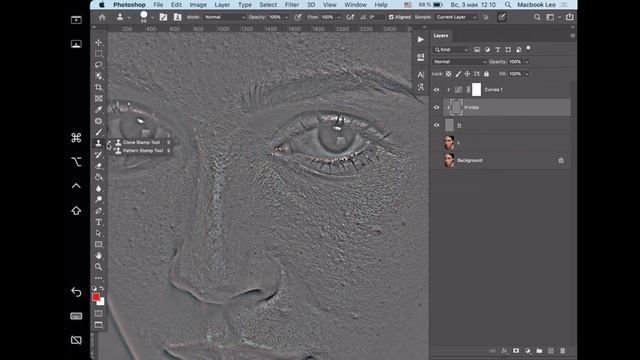Hide the H layer
Image resolution: width=640 pixels, height=360 pixels.
click(x=436, y=125)
